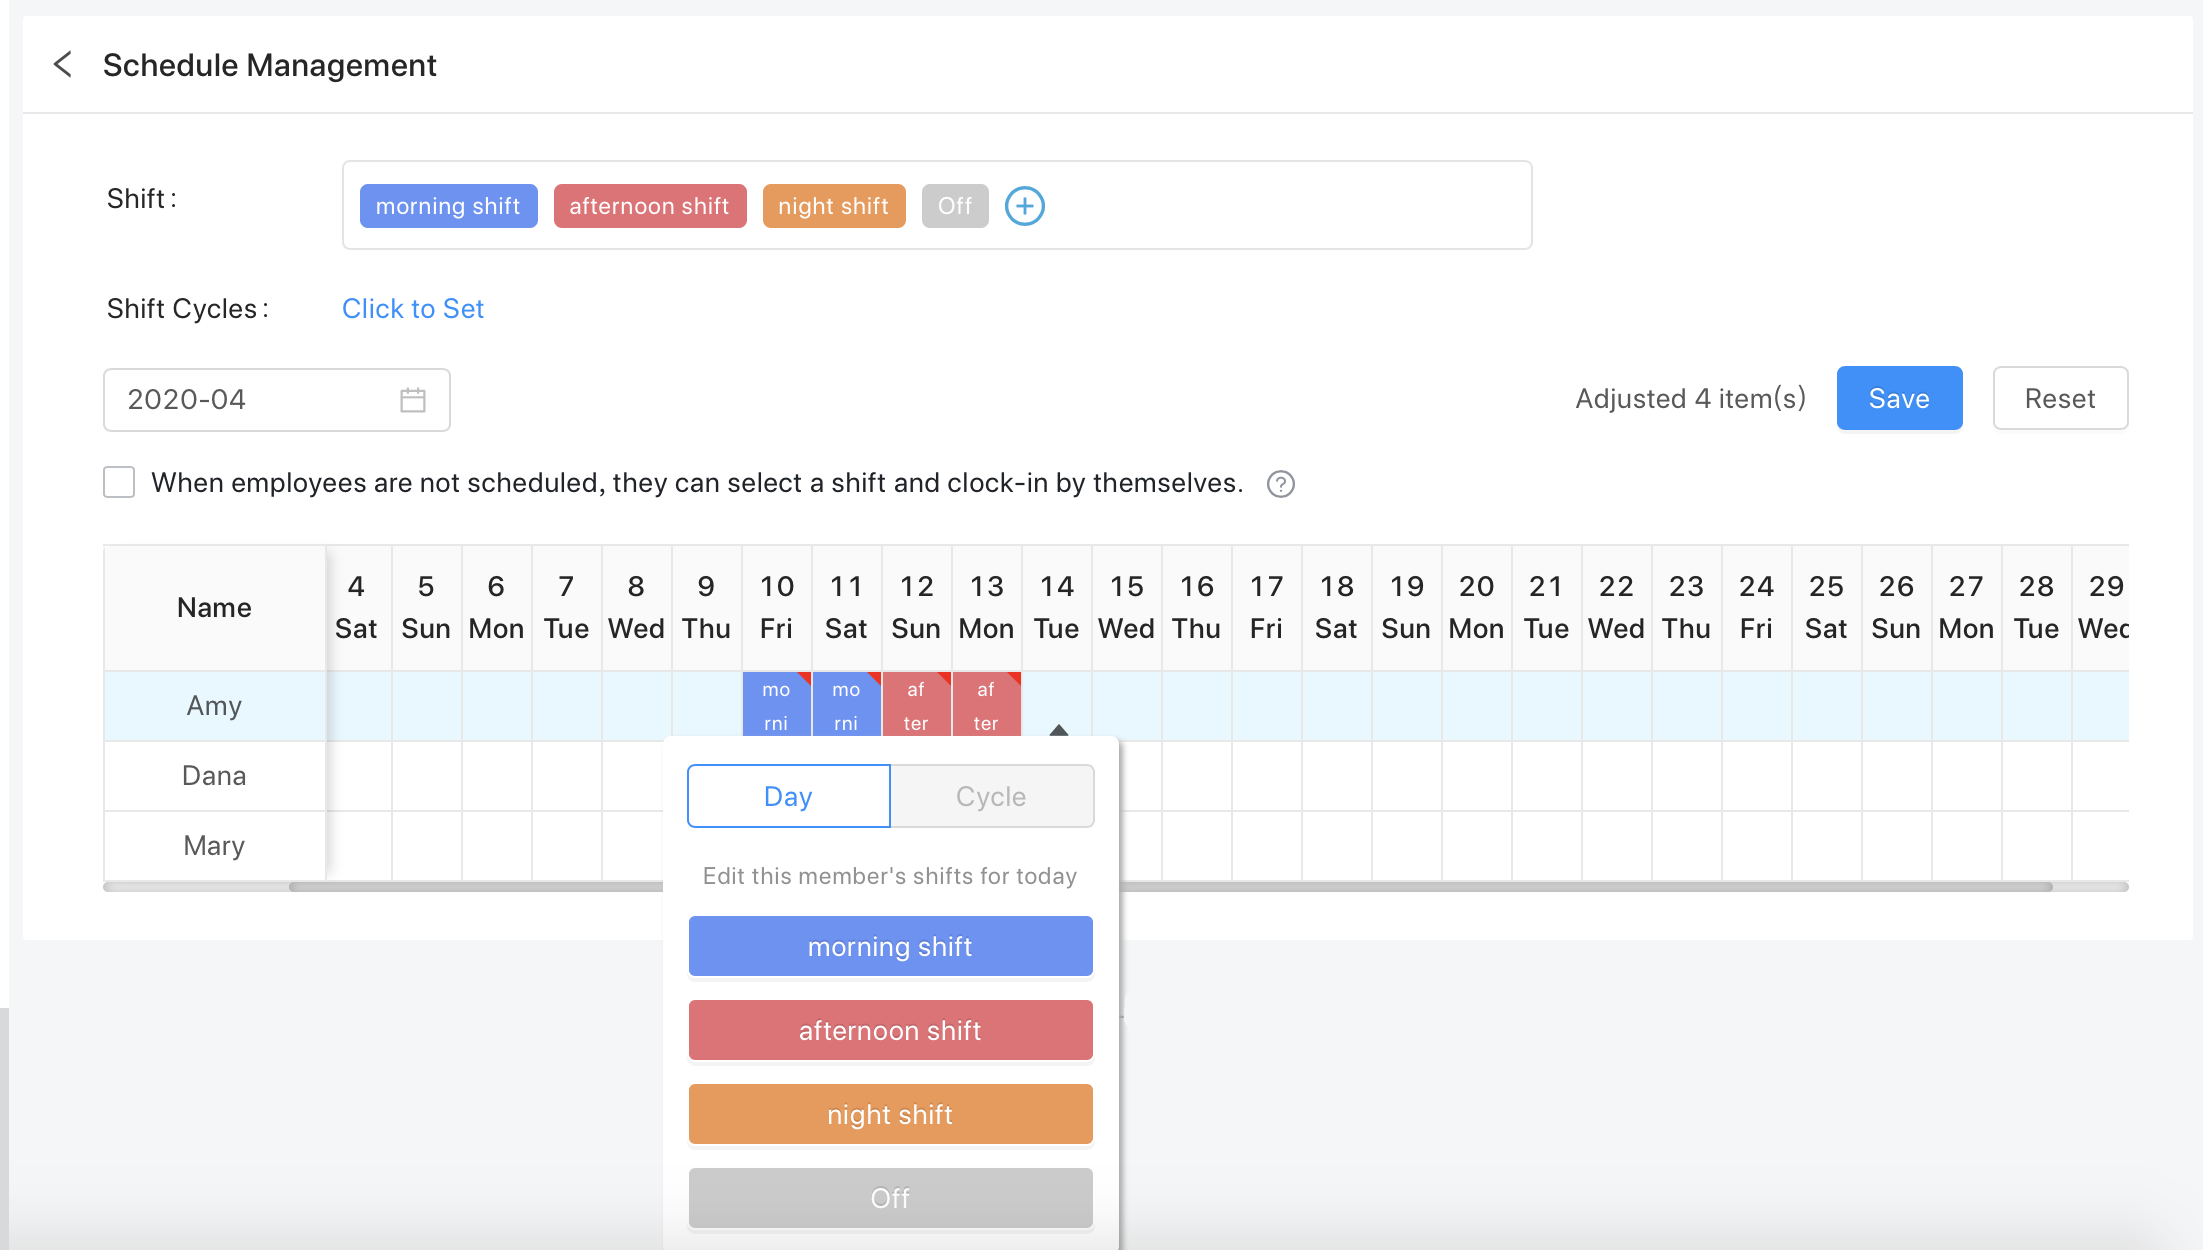Click the plus icon to add shift

1024,206
